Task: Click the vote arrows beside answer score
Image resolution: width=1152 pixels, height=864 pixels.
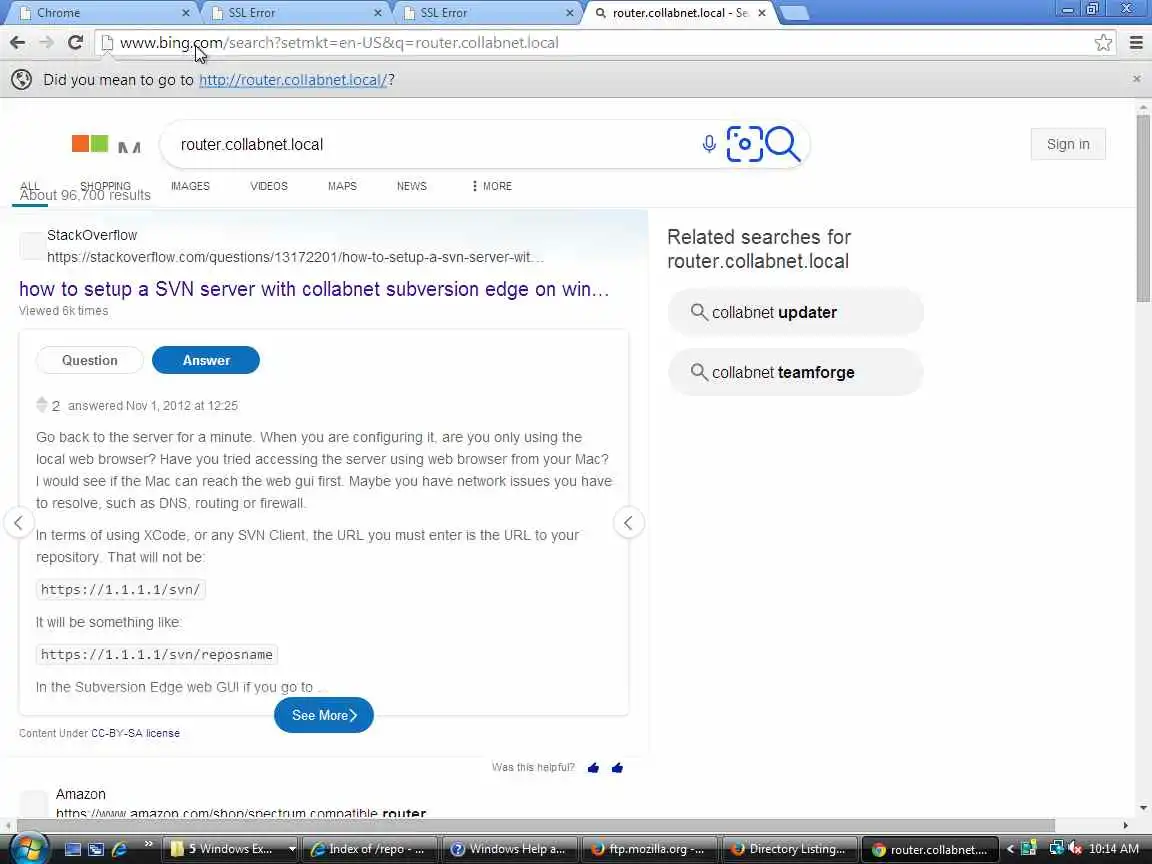Action: click(x=42, y=405)
